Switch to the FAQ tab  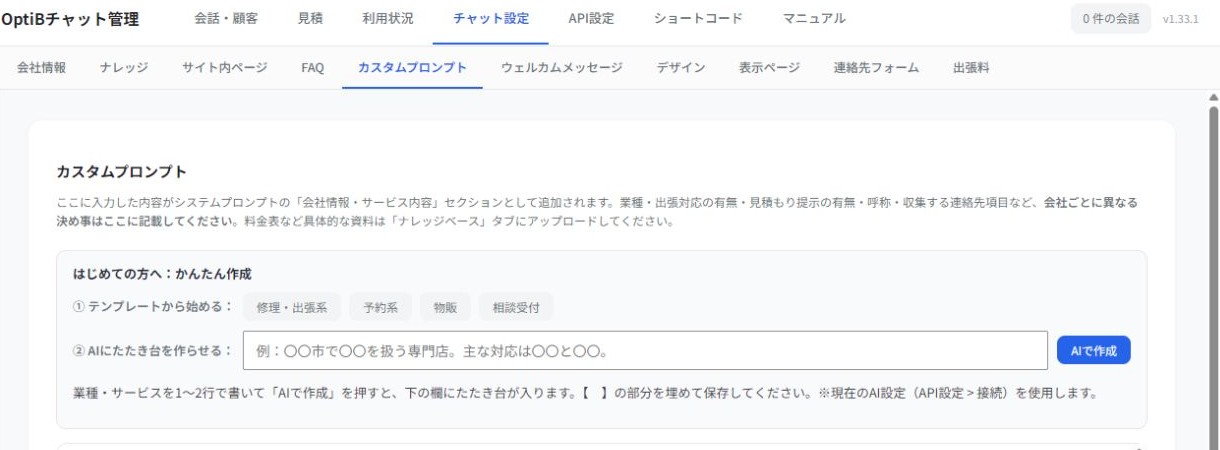pos(313,68)
